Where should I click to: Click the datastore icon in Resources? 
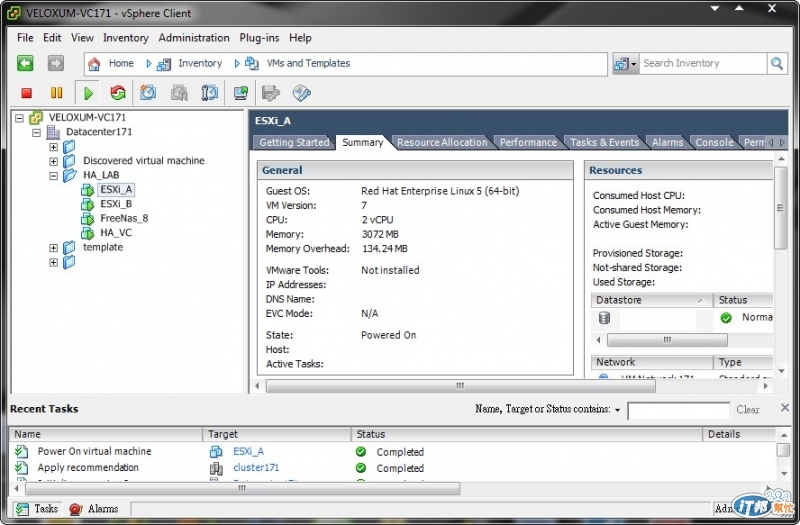[x=604, y=318]
